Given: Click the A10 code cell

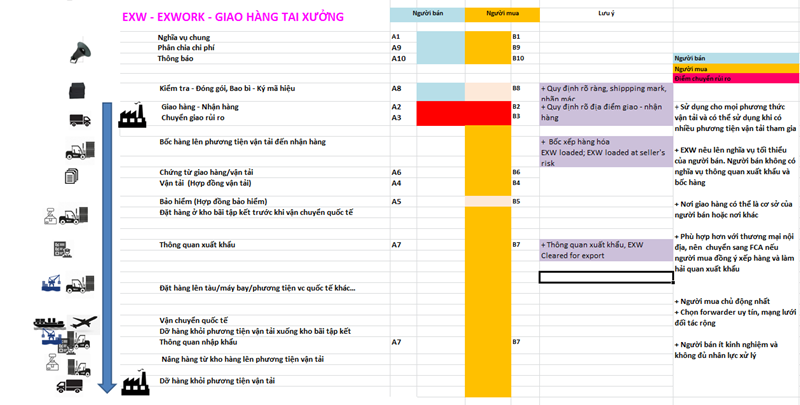Looking at the screenshot, I should (398, 59).
